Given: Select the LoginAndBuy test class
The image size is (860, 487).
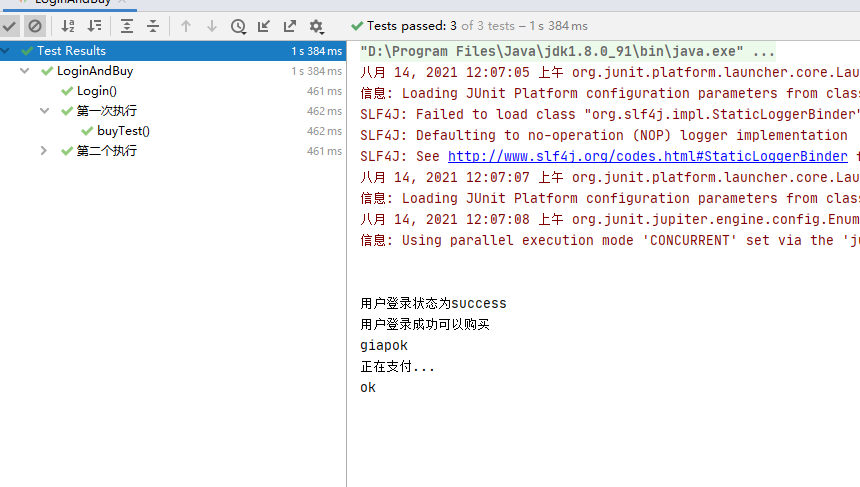Looking at the screenshot, I should [x=95, y=71].
